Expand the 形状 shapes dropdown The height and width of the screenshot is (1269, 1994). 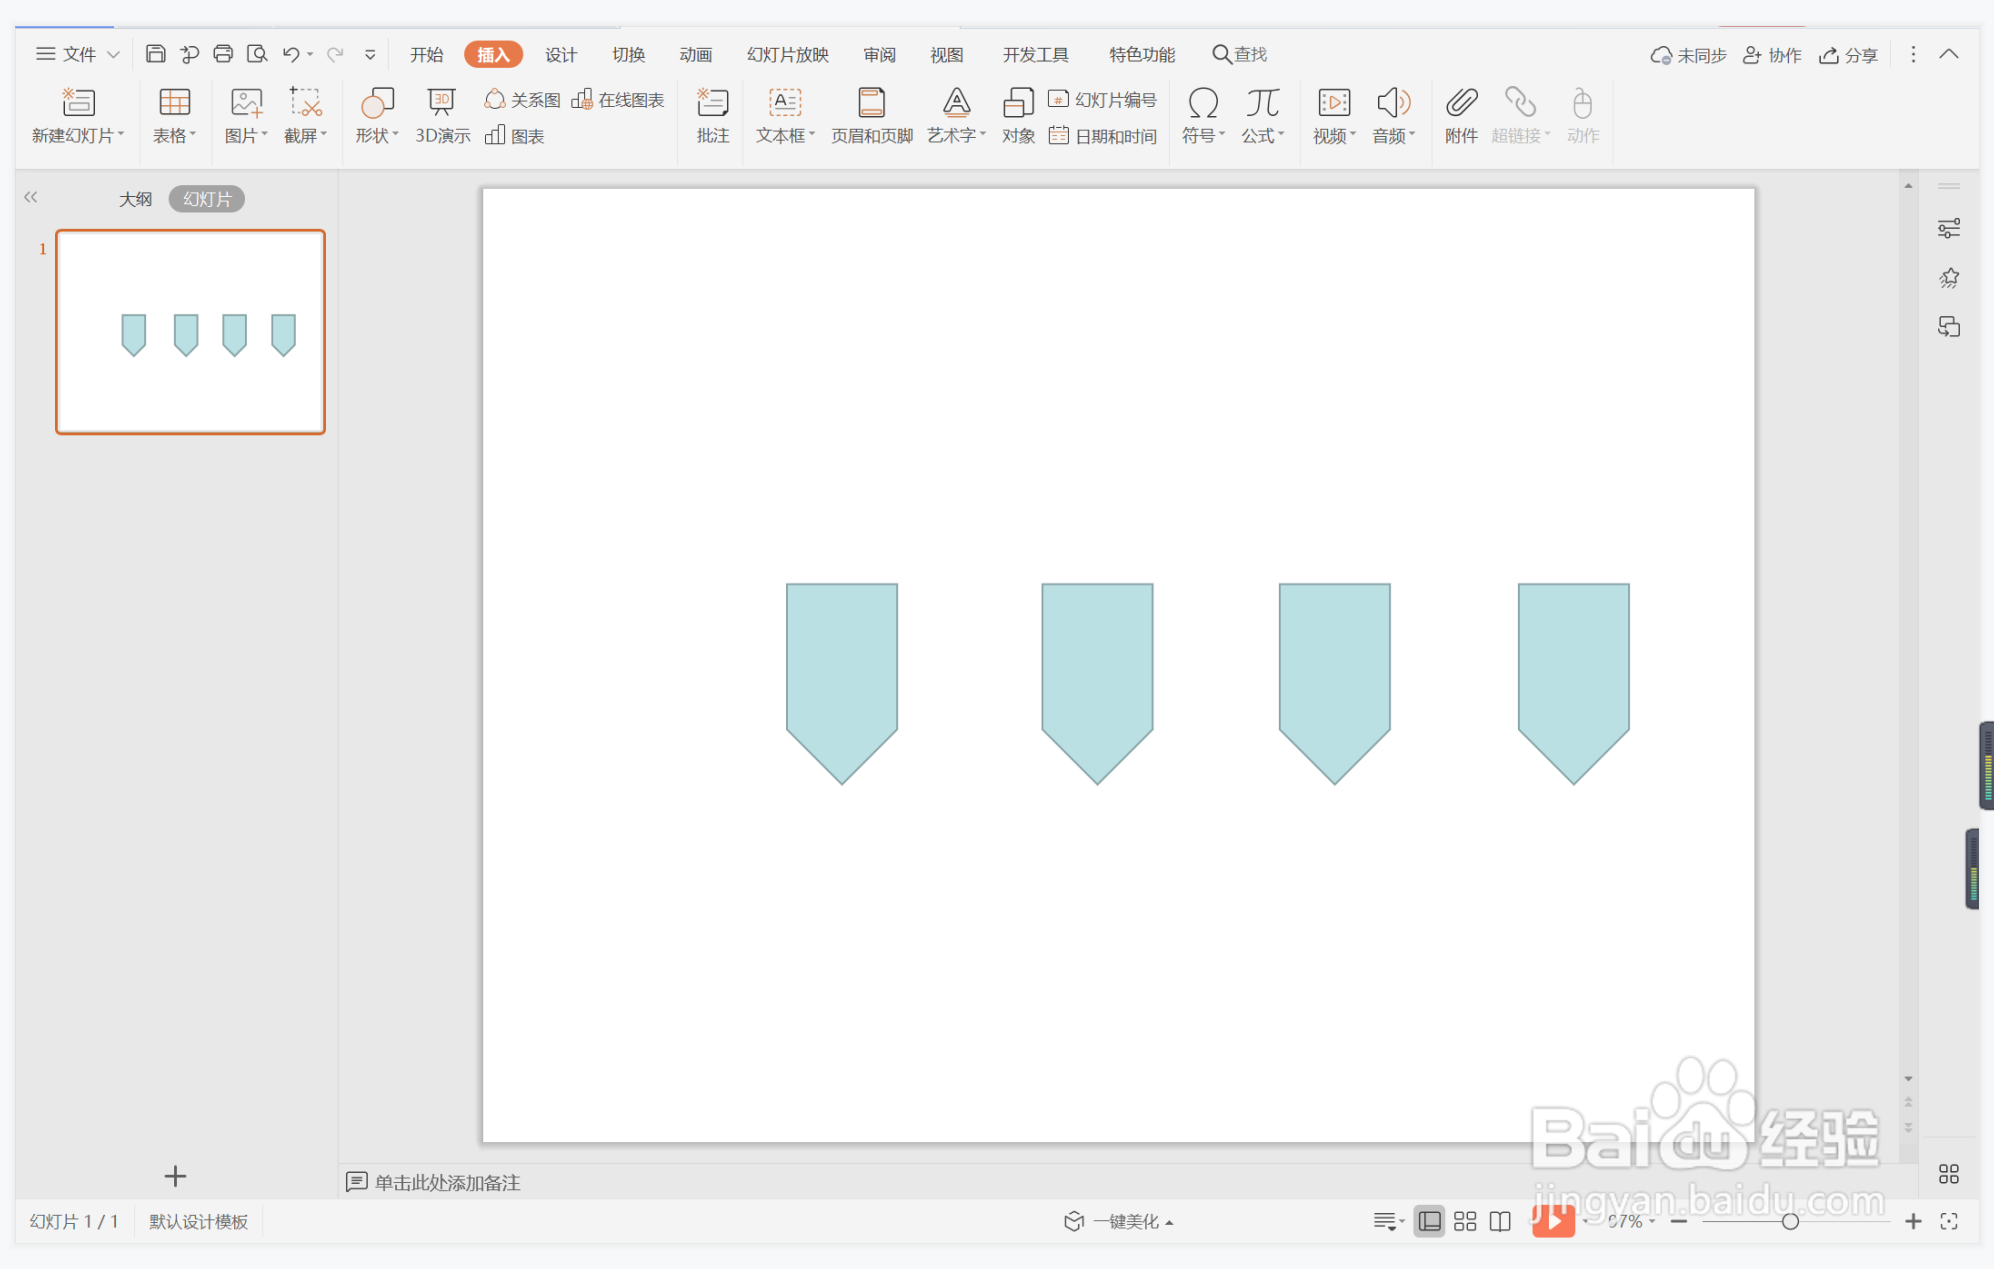coord(377,135)
